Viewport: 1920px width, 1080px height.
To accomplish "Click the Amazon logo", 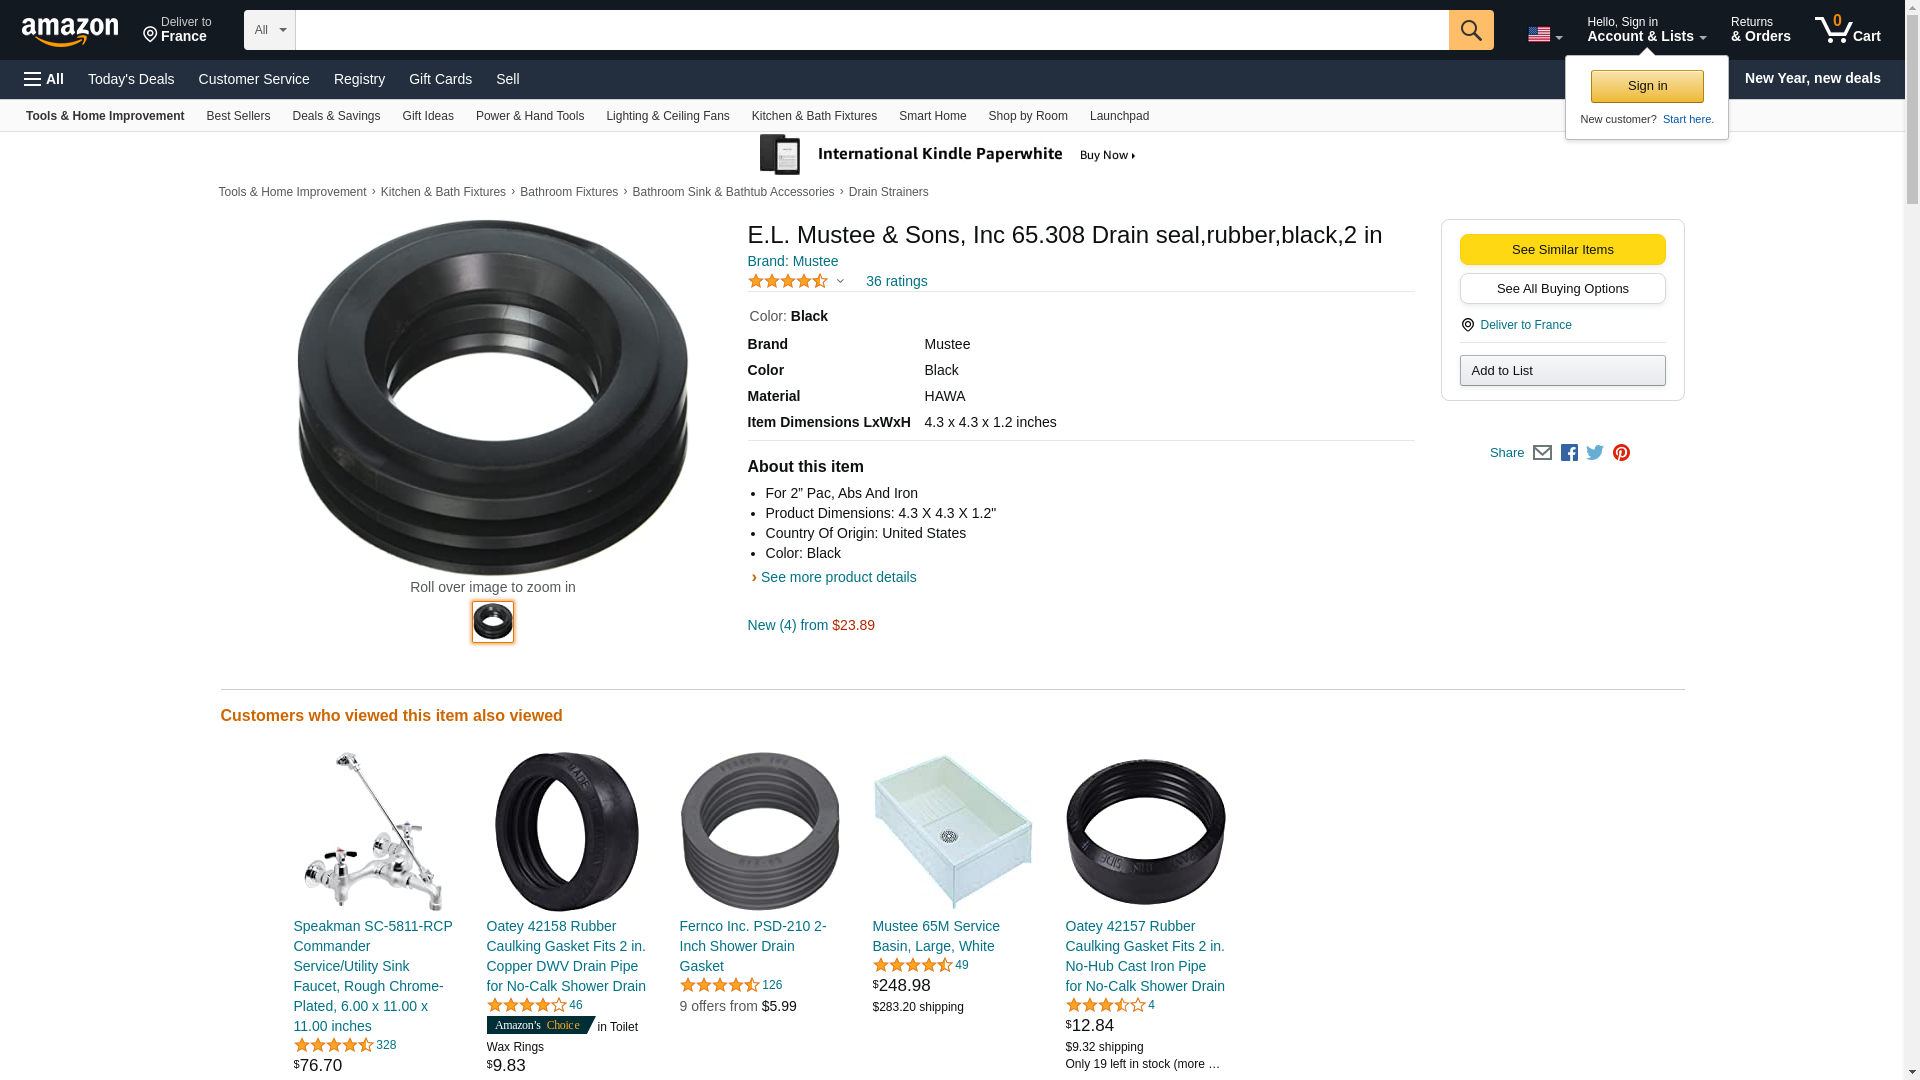I will (70, 31).
